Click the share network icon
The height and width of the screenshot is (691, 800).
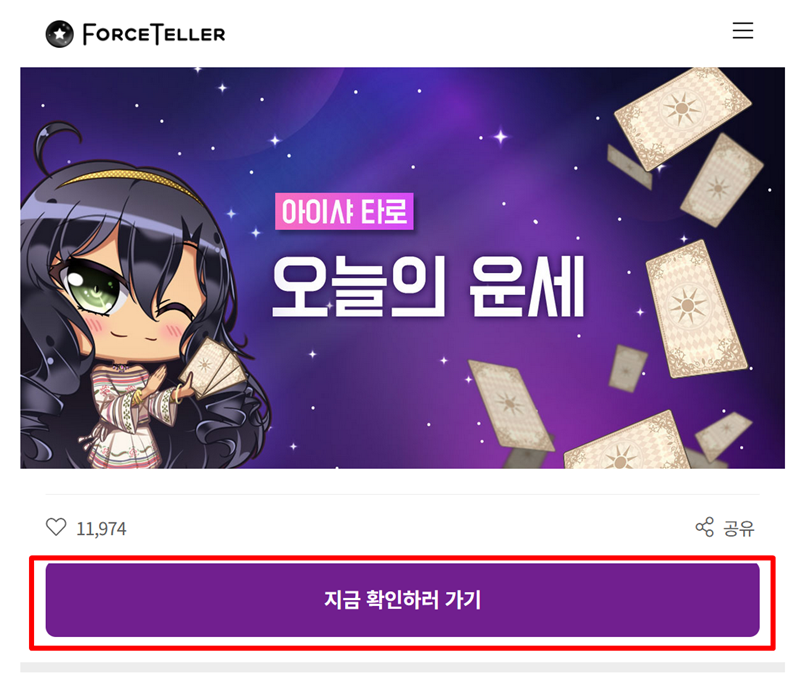coord(705,527)
